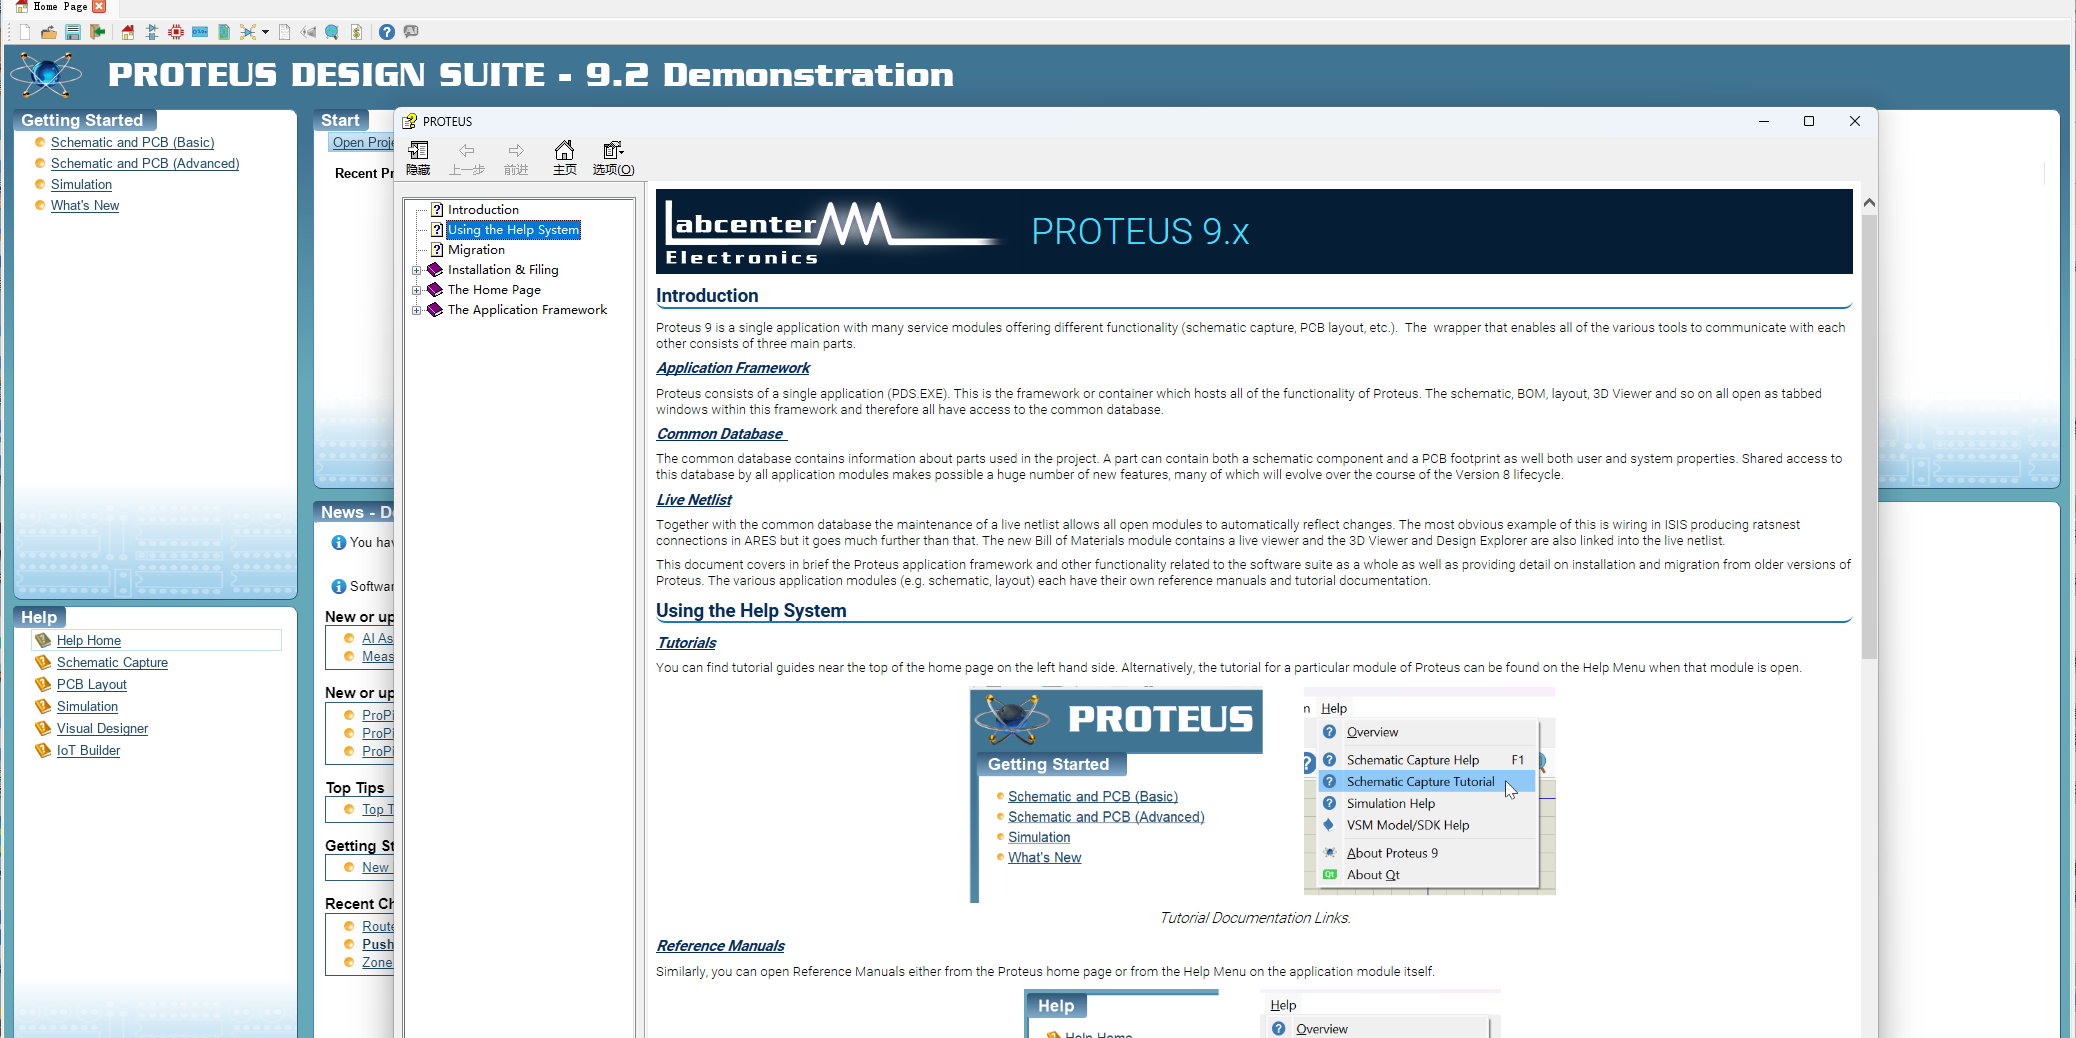
Task: Open Schematic Capture toolbar icon
Action: pos(152,32)
